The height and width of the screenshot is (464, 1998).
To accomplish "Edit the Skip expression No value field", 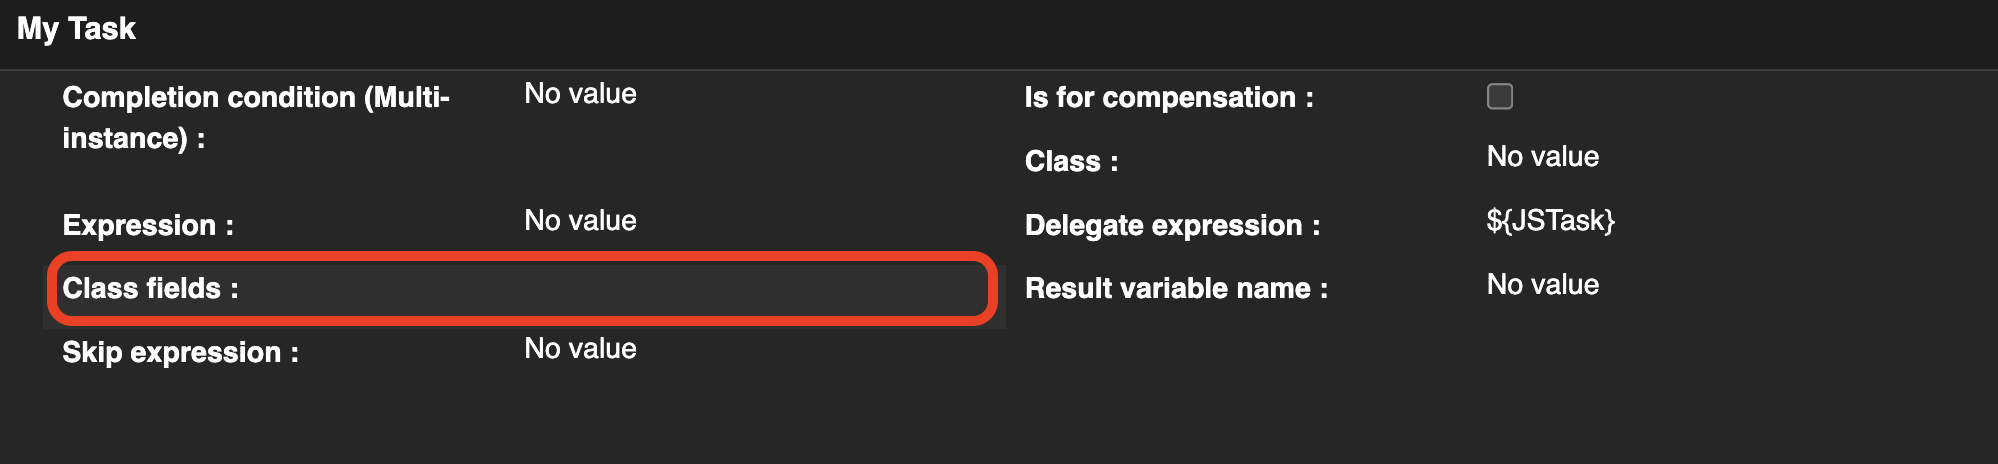I will [x=580, y=349].
